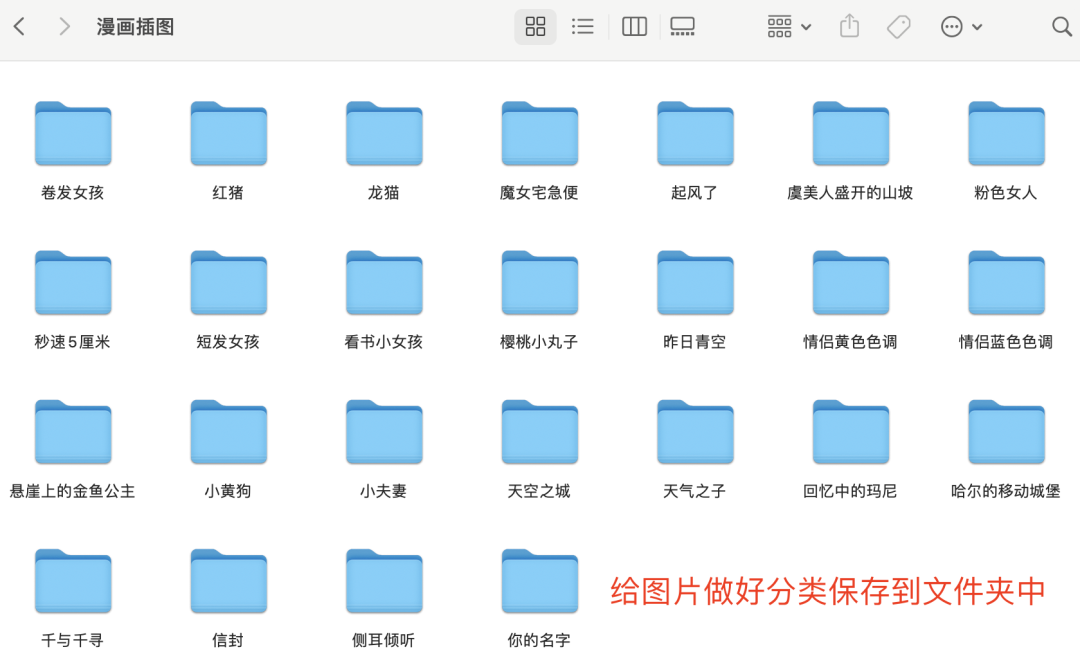Click the folder name label 你的名字

[539, 640]
